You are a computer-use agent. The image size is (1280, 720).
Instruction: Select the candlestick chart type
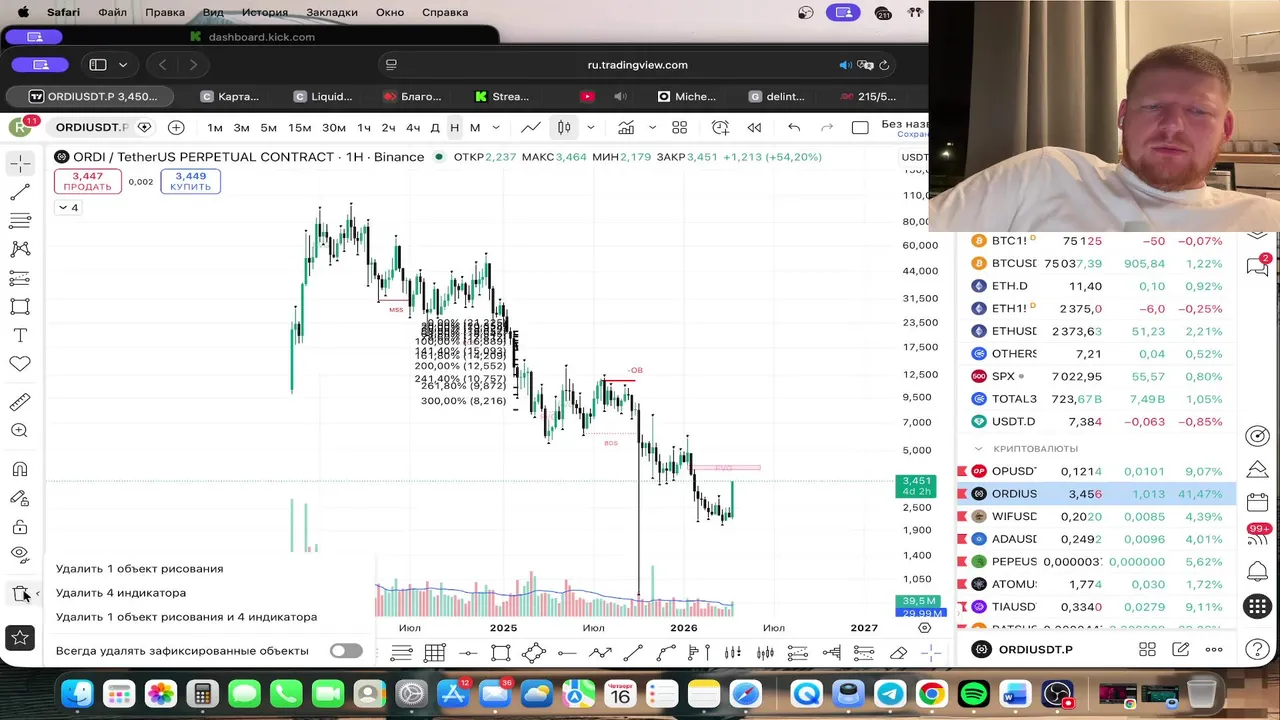[x=564, y=127]
